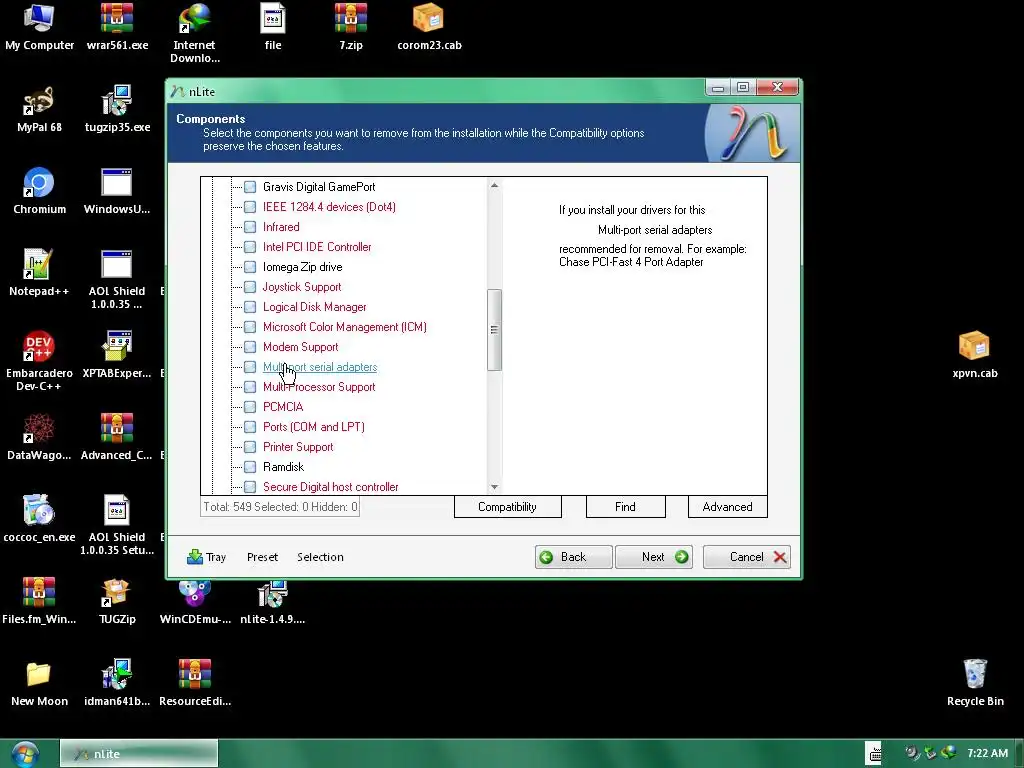The image size is (1024, 768).
Task: Open Internet Download Manager shortcut
Action: click(x=195, y=33)
